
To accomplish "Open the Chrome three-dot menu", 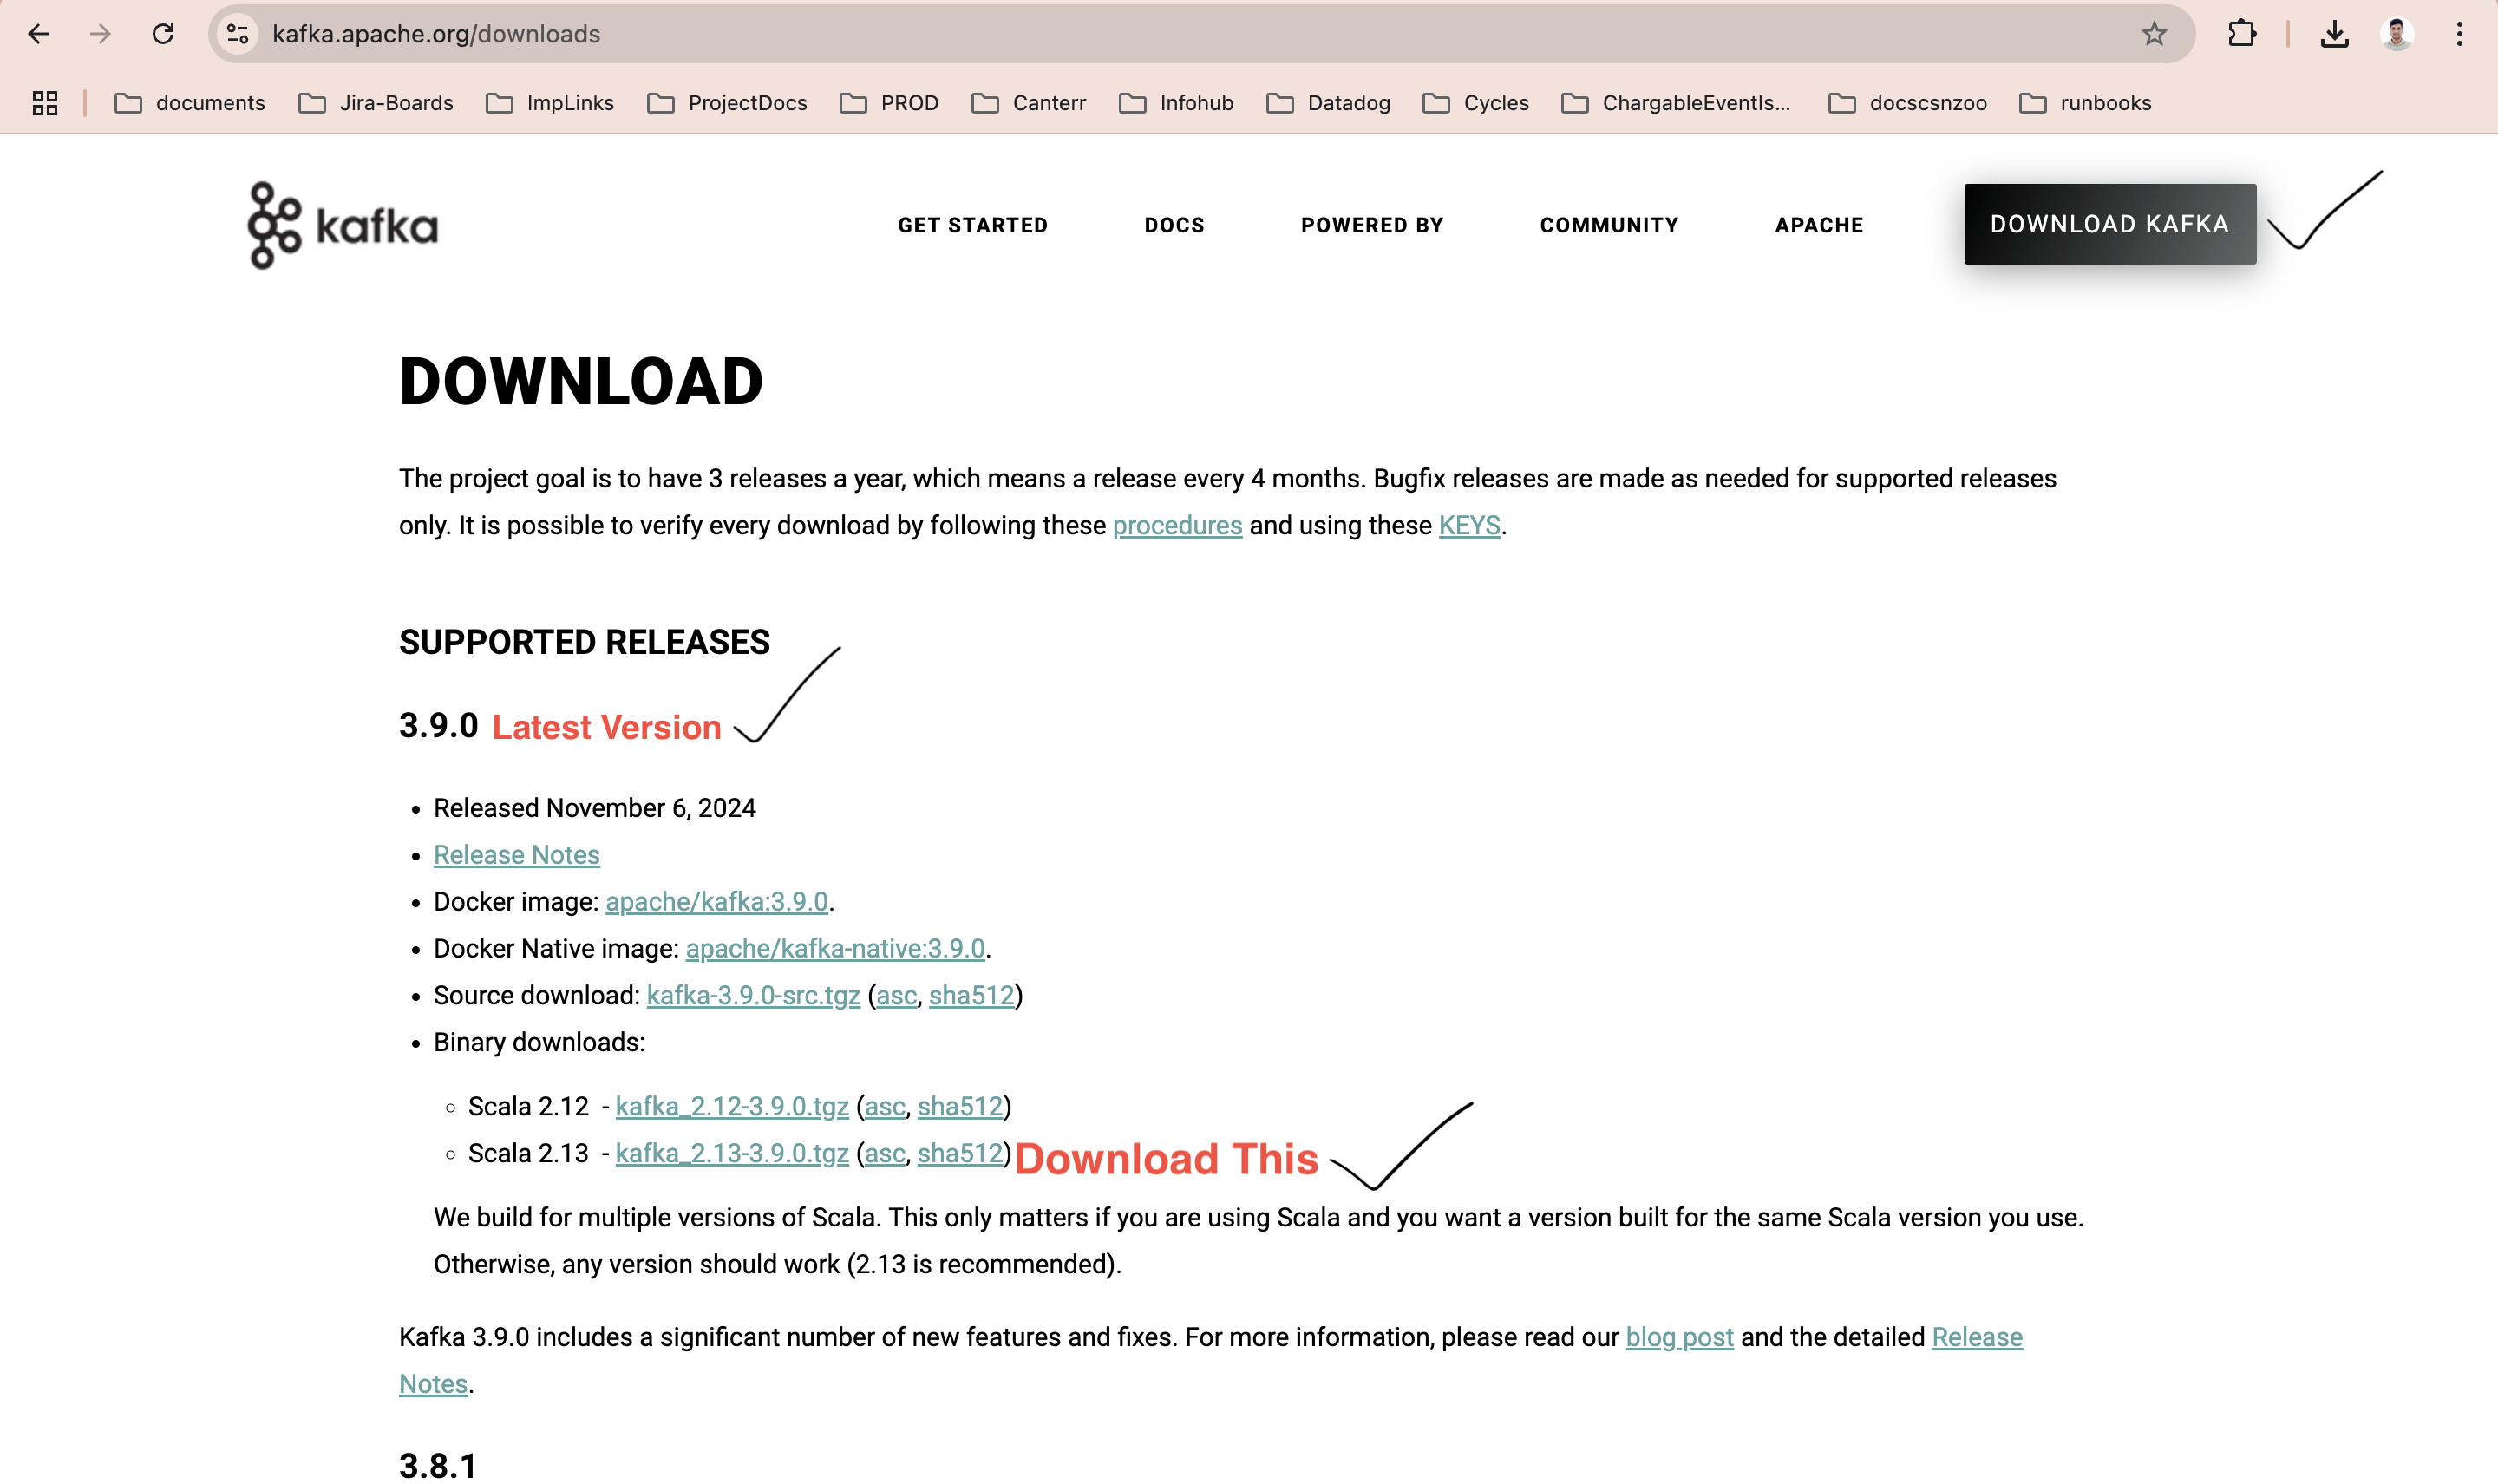I will pos(2459,34).
